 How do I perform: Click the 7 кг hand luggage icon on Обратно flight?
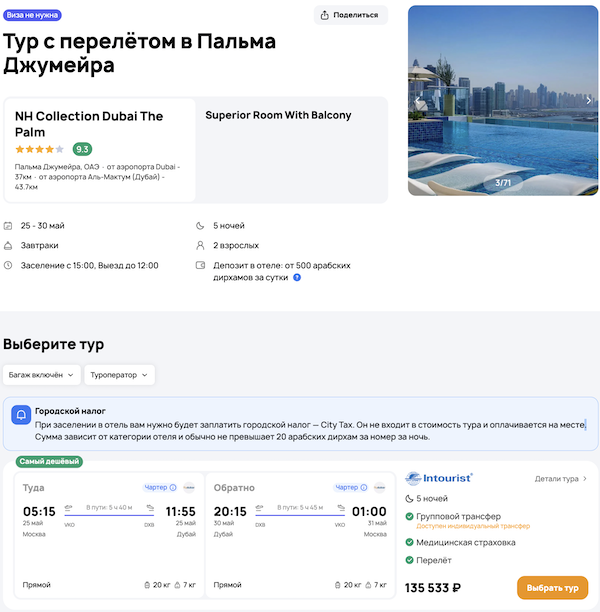tap(372, 584)
